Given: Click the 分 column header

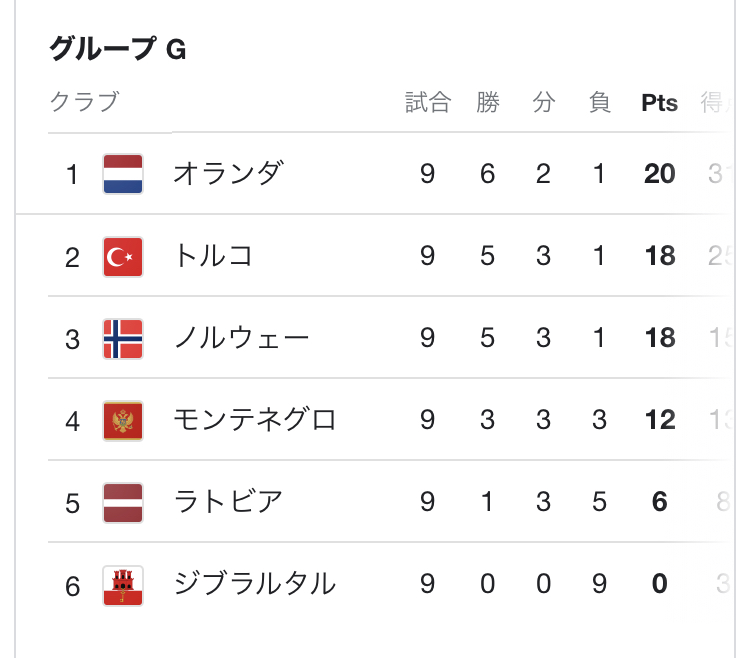Looking at the screenshot, I should pos(543,102).
